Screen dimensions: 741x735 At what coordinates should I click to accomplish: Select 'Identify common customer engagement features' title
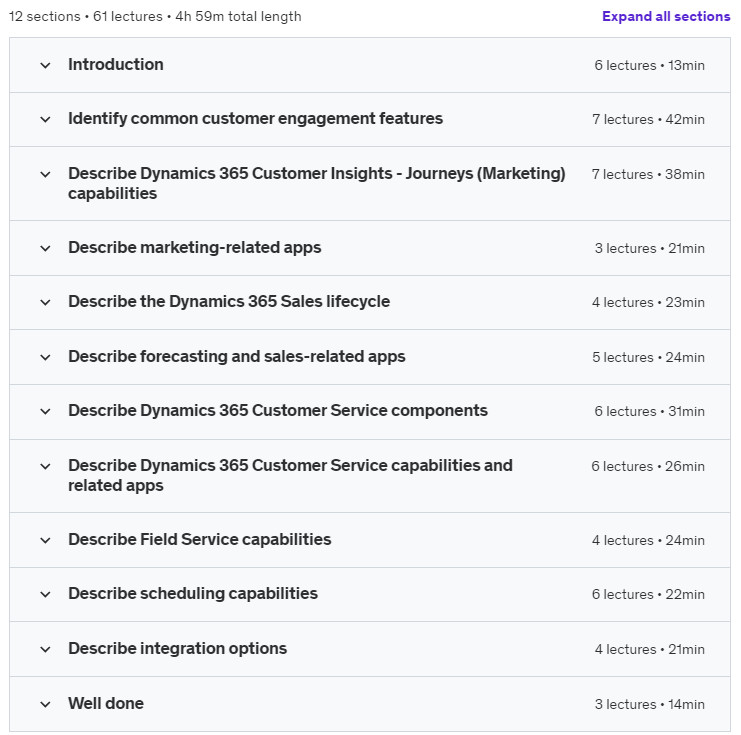pos(255,119)
